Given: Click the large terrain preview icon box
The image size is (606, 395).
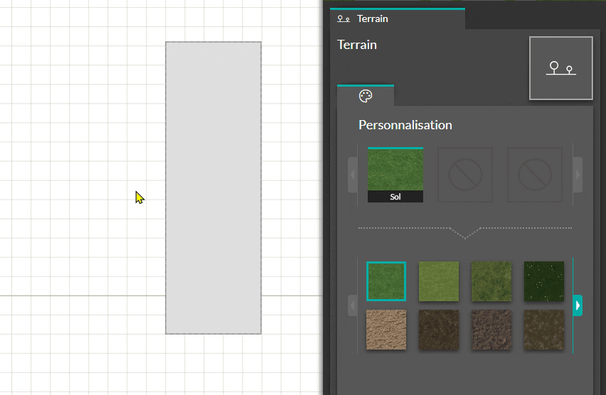Looking at the screenshot, I should (x=561, y=68).
